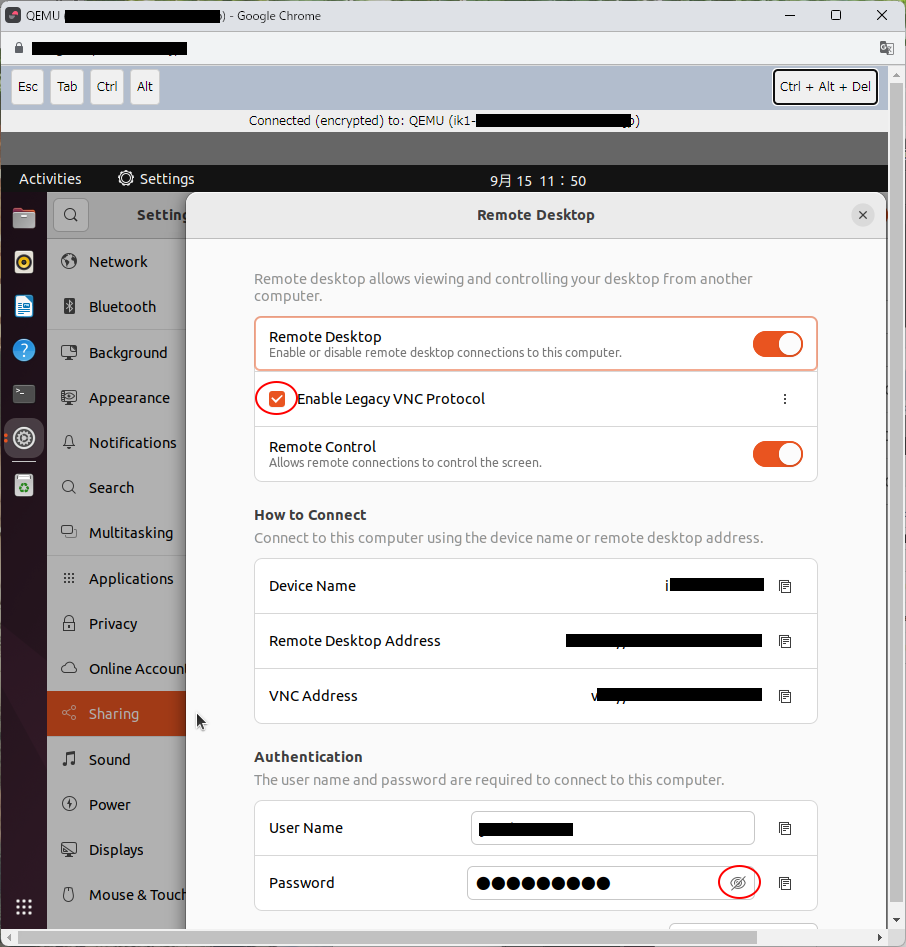906x947 pixels.
Task: Click the User Name input field
Action: pos(612,828)
